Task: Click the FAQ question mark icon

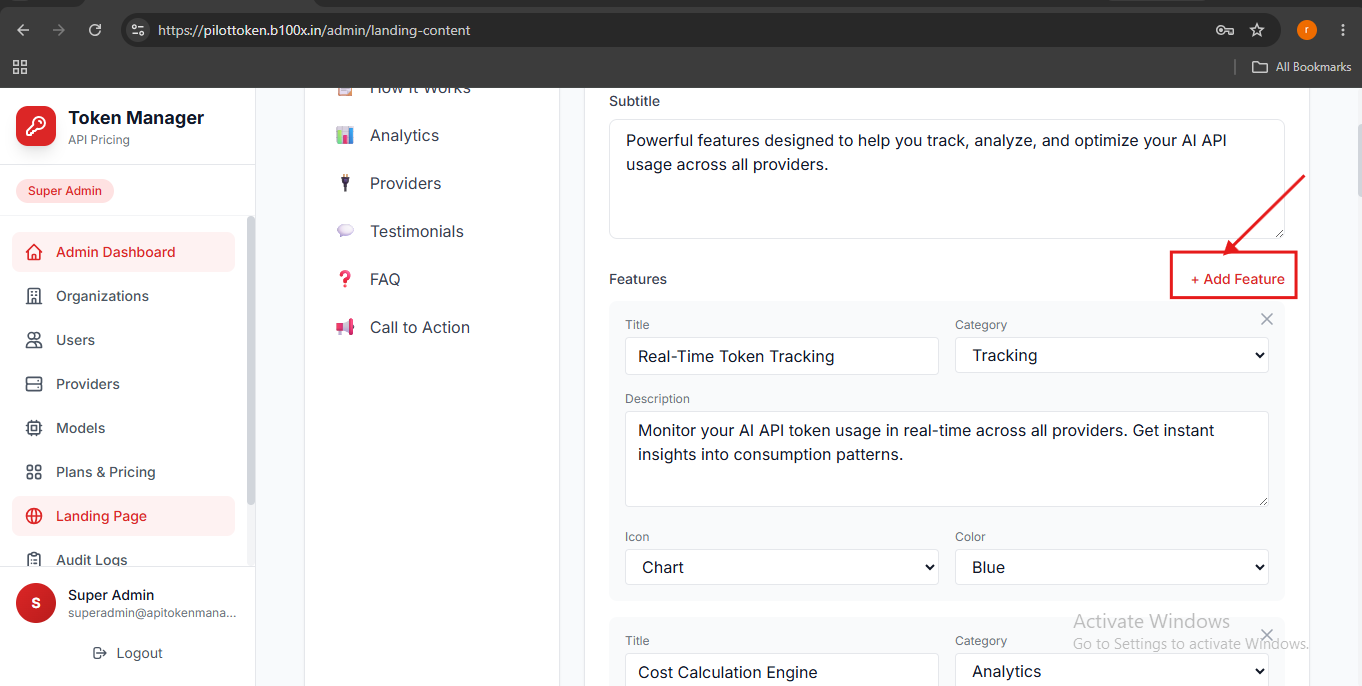Action: tap(345, 279)
